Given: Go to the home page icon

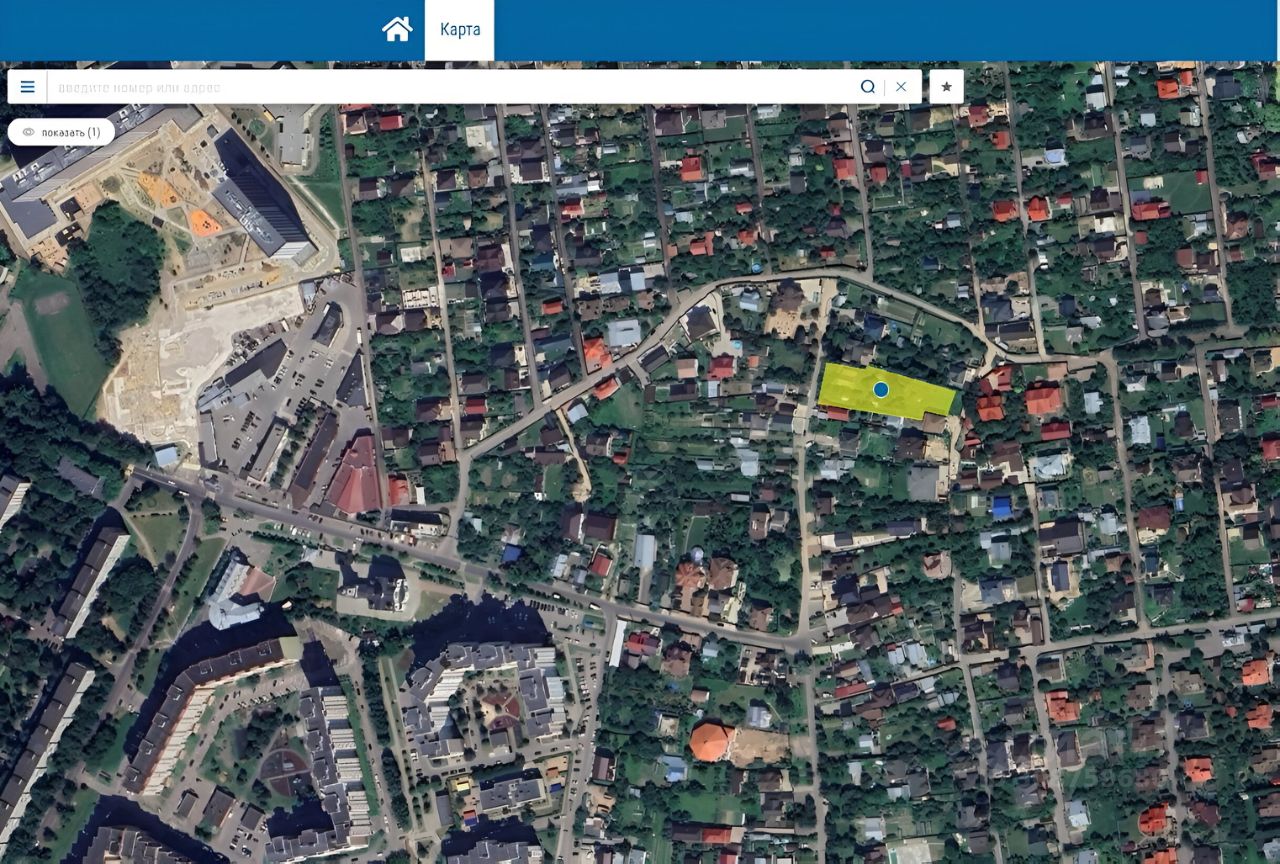Looking at the screenshot, I should tap(397, 29).
